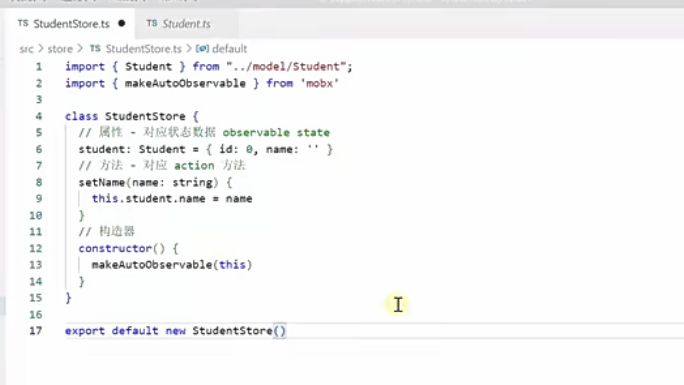Click the 'observable state' comment text
The image size is (684, 385).
click(276, 133)
